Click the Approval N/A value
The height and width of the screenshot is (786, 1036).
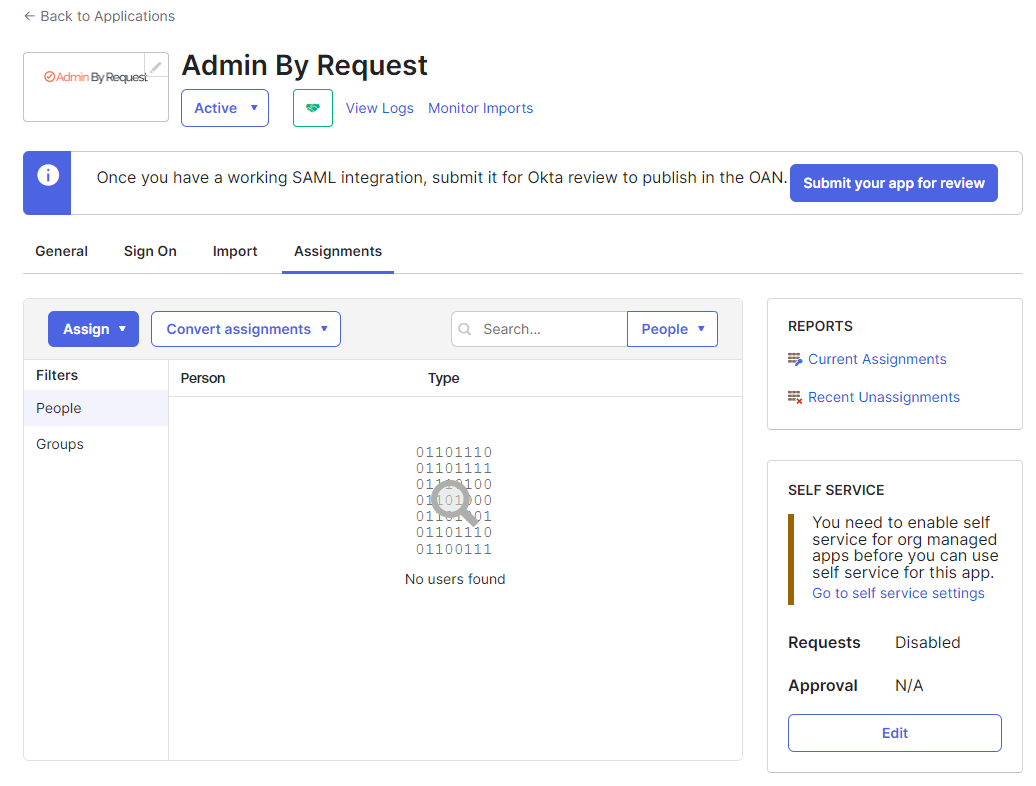point(909,686)
